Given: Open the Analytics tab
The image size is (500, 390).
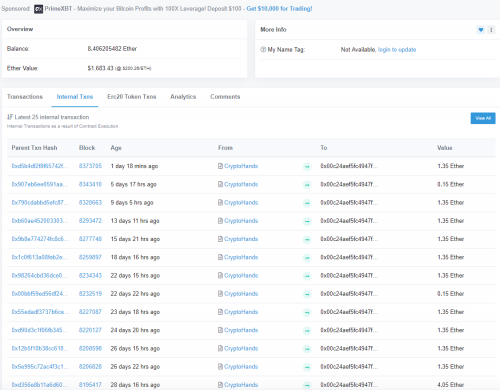Looking at the screenshot, I should [x=183, y=97].
